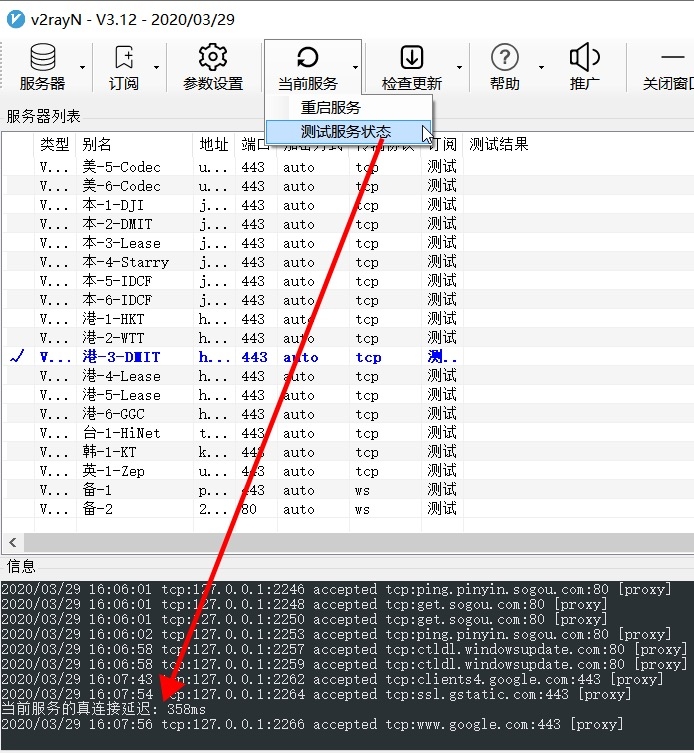The image size is (694, 753).
Task: Select server row 台-1-HiNet
Action: coord(121,433)
